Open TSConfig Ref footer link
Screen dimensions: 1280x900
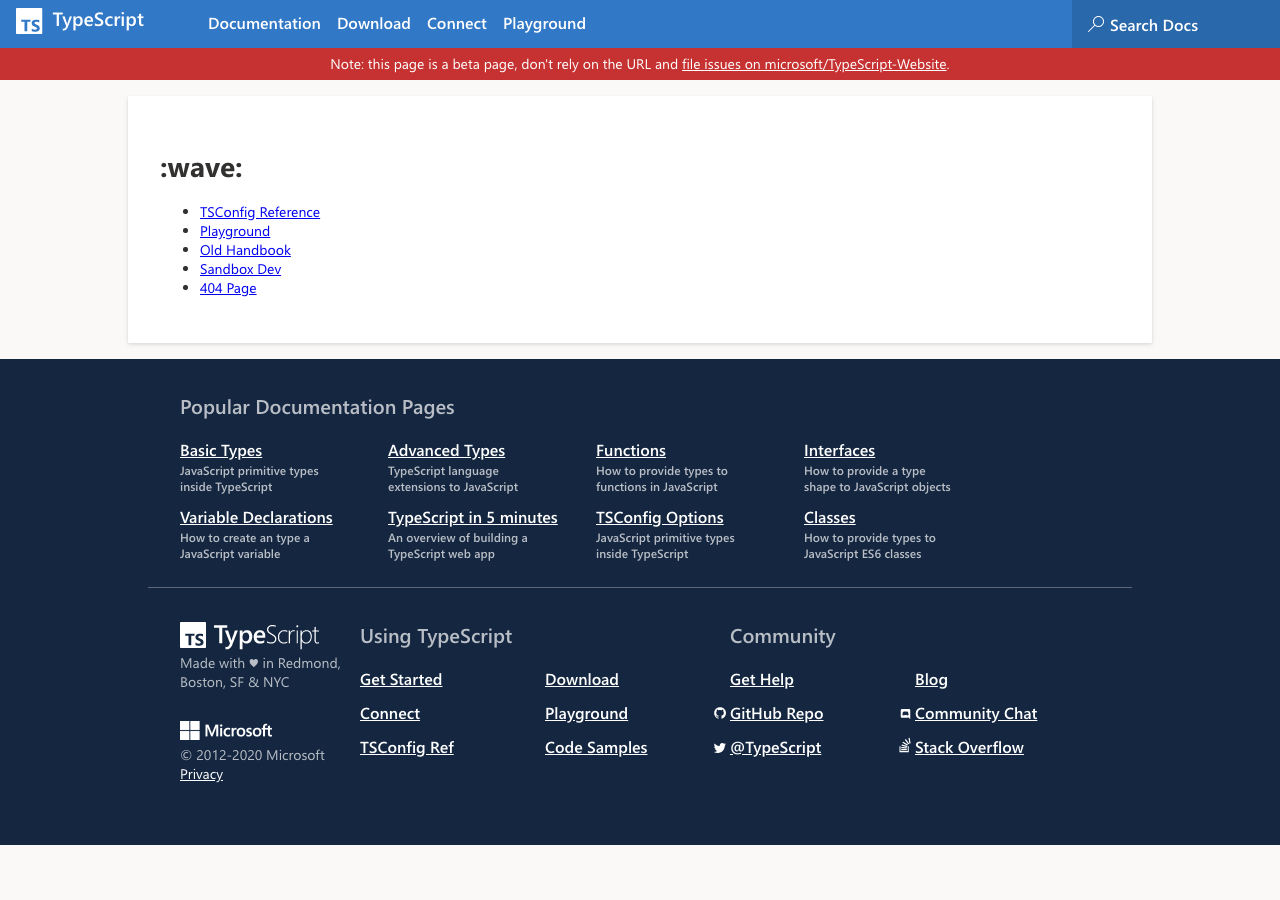(x=407, y=747)
